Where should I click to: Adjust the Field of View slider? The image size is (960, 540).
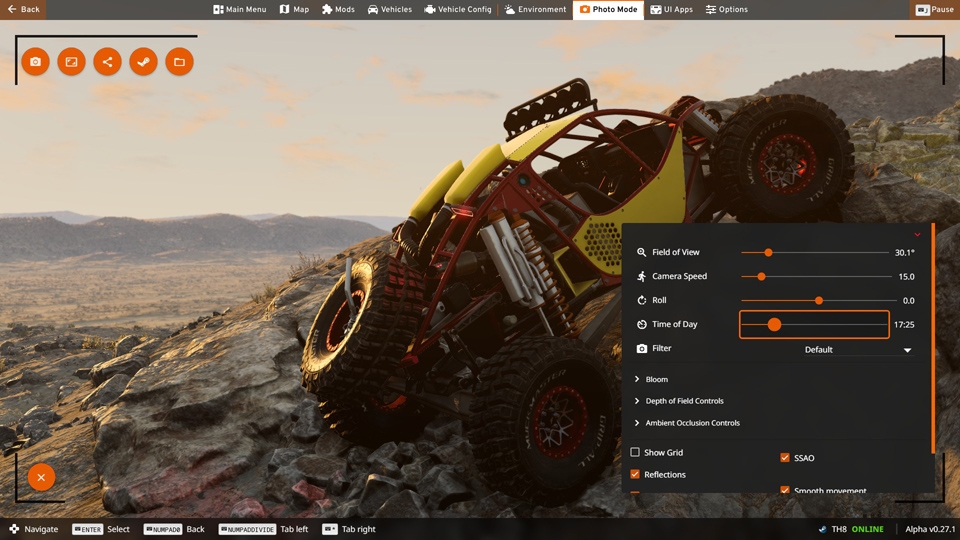point(815,252)
